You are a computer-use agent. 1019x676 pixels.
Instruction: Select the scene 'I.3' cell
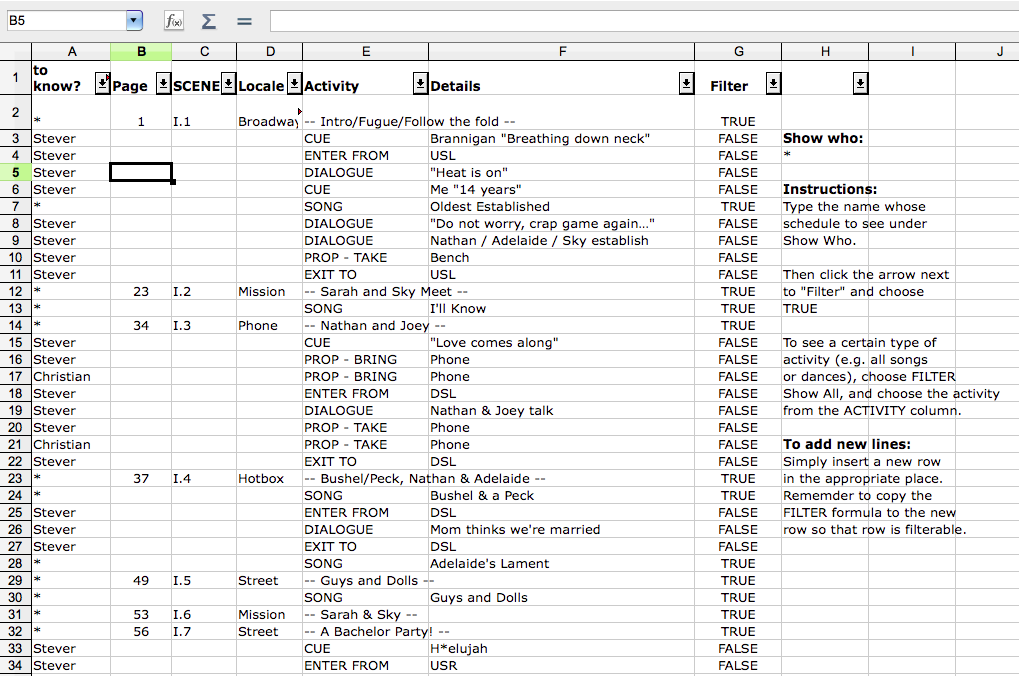click(x=204, y=326)
